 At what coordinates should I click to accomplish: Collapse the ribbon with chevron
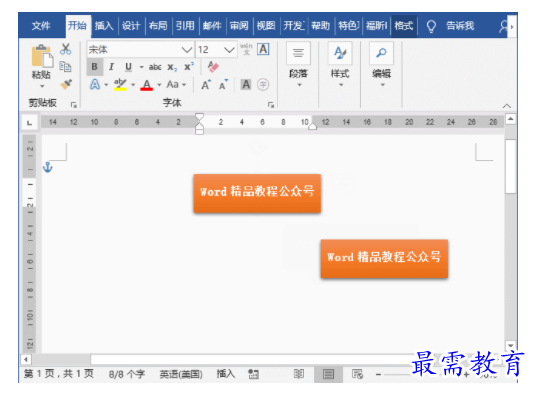(x=506, y=106)
